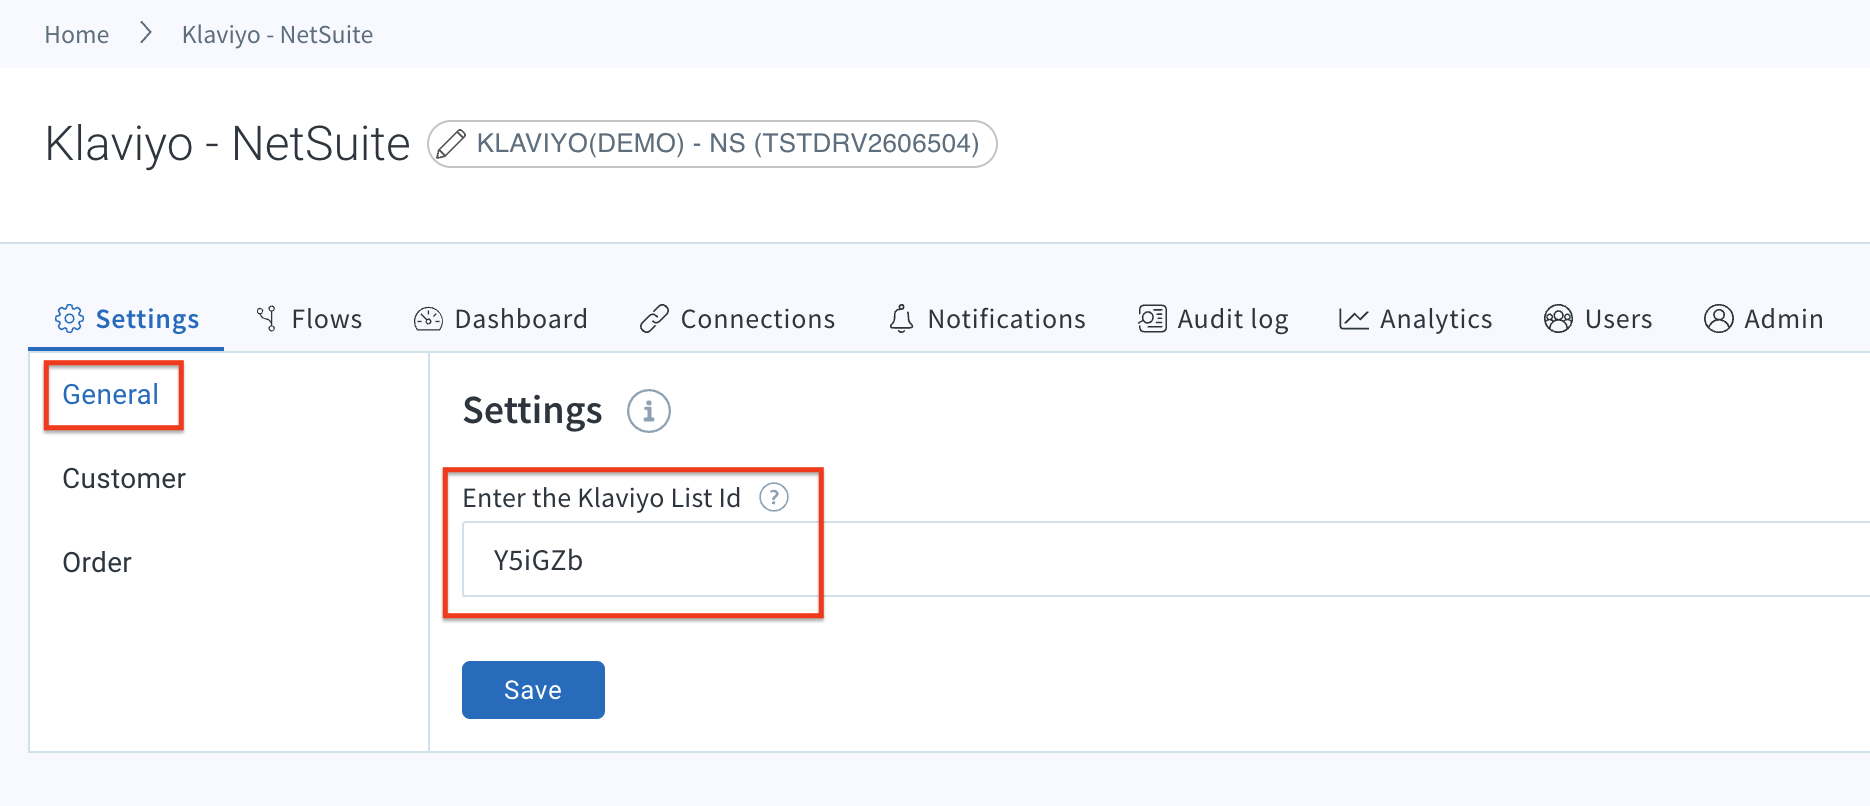Click the pencil edit icon beside KLAVIYO(DEMO)
The width and height of the screenshot is (1870, 806).
click(451, 144)
